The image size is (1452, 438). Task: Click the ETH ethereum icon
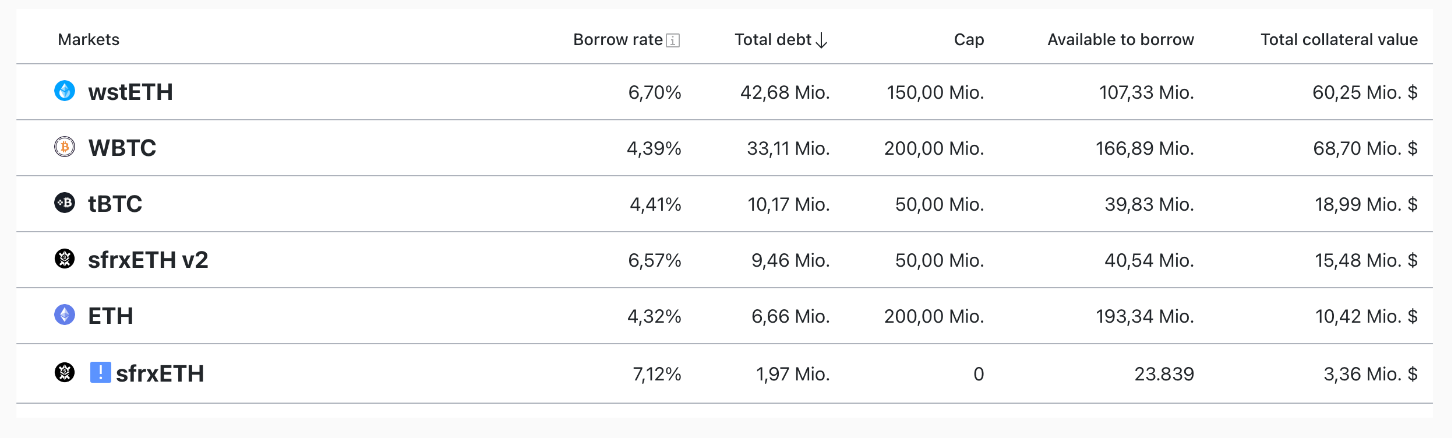[65, 315]
